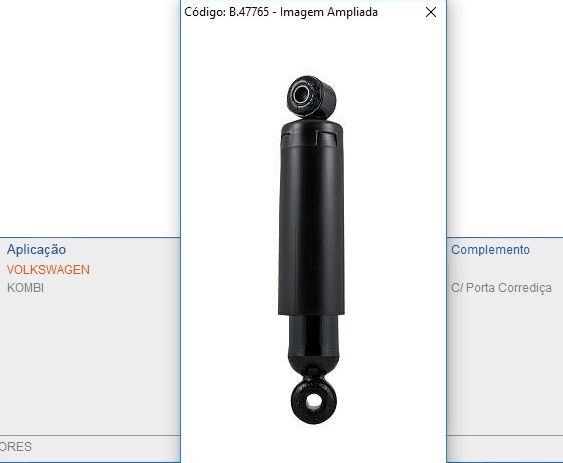Click the partially visible ORES footer label
The height and width of the screenshot is (463, 563).
point(15,446)
